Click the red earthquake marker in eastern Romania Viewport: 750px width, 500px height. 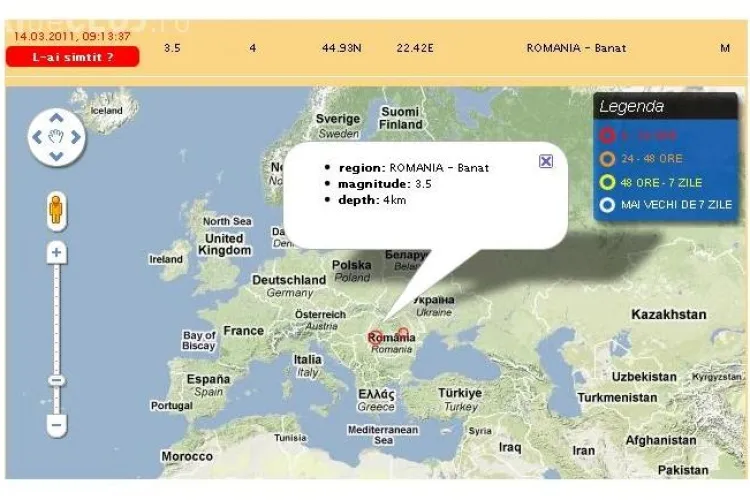pos(404,333)
